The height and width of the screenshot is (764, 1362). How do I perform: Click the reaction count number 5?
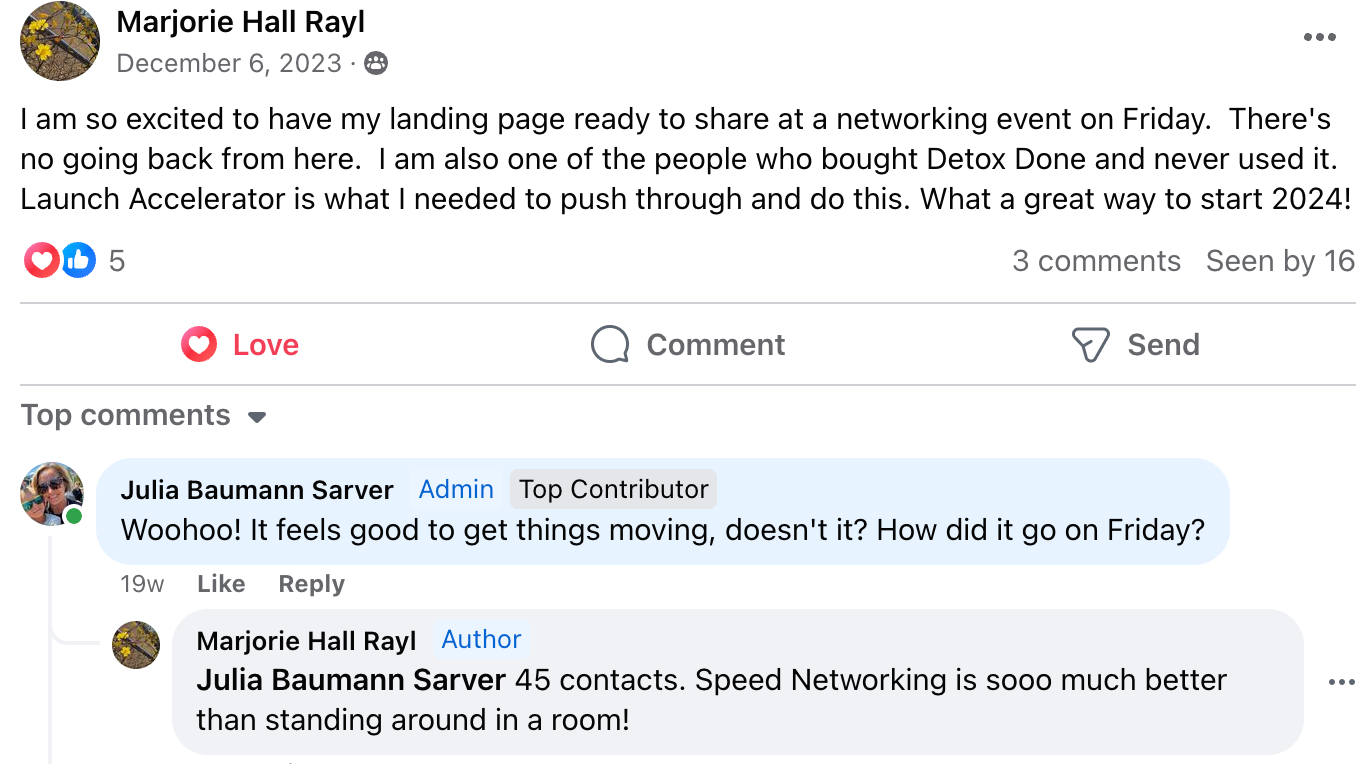click(117, 261)
